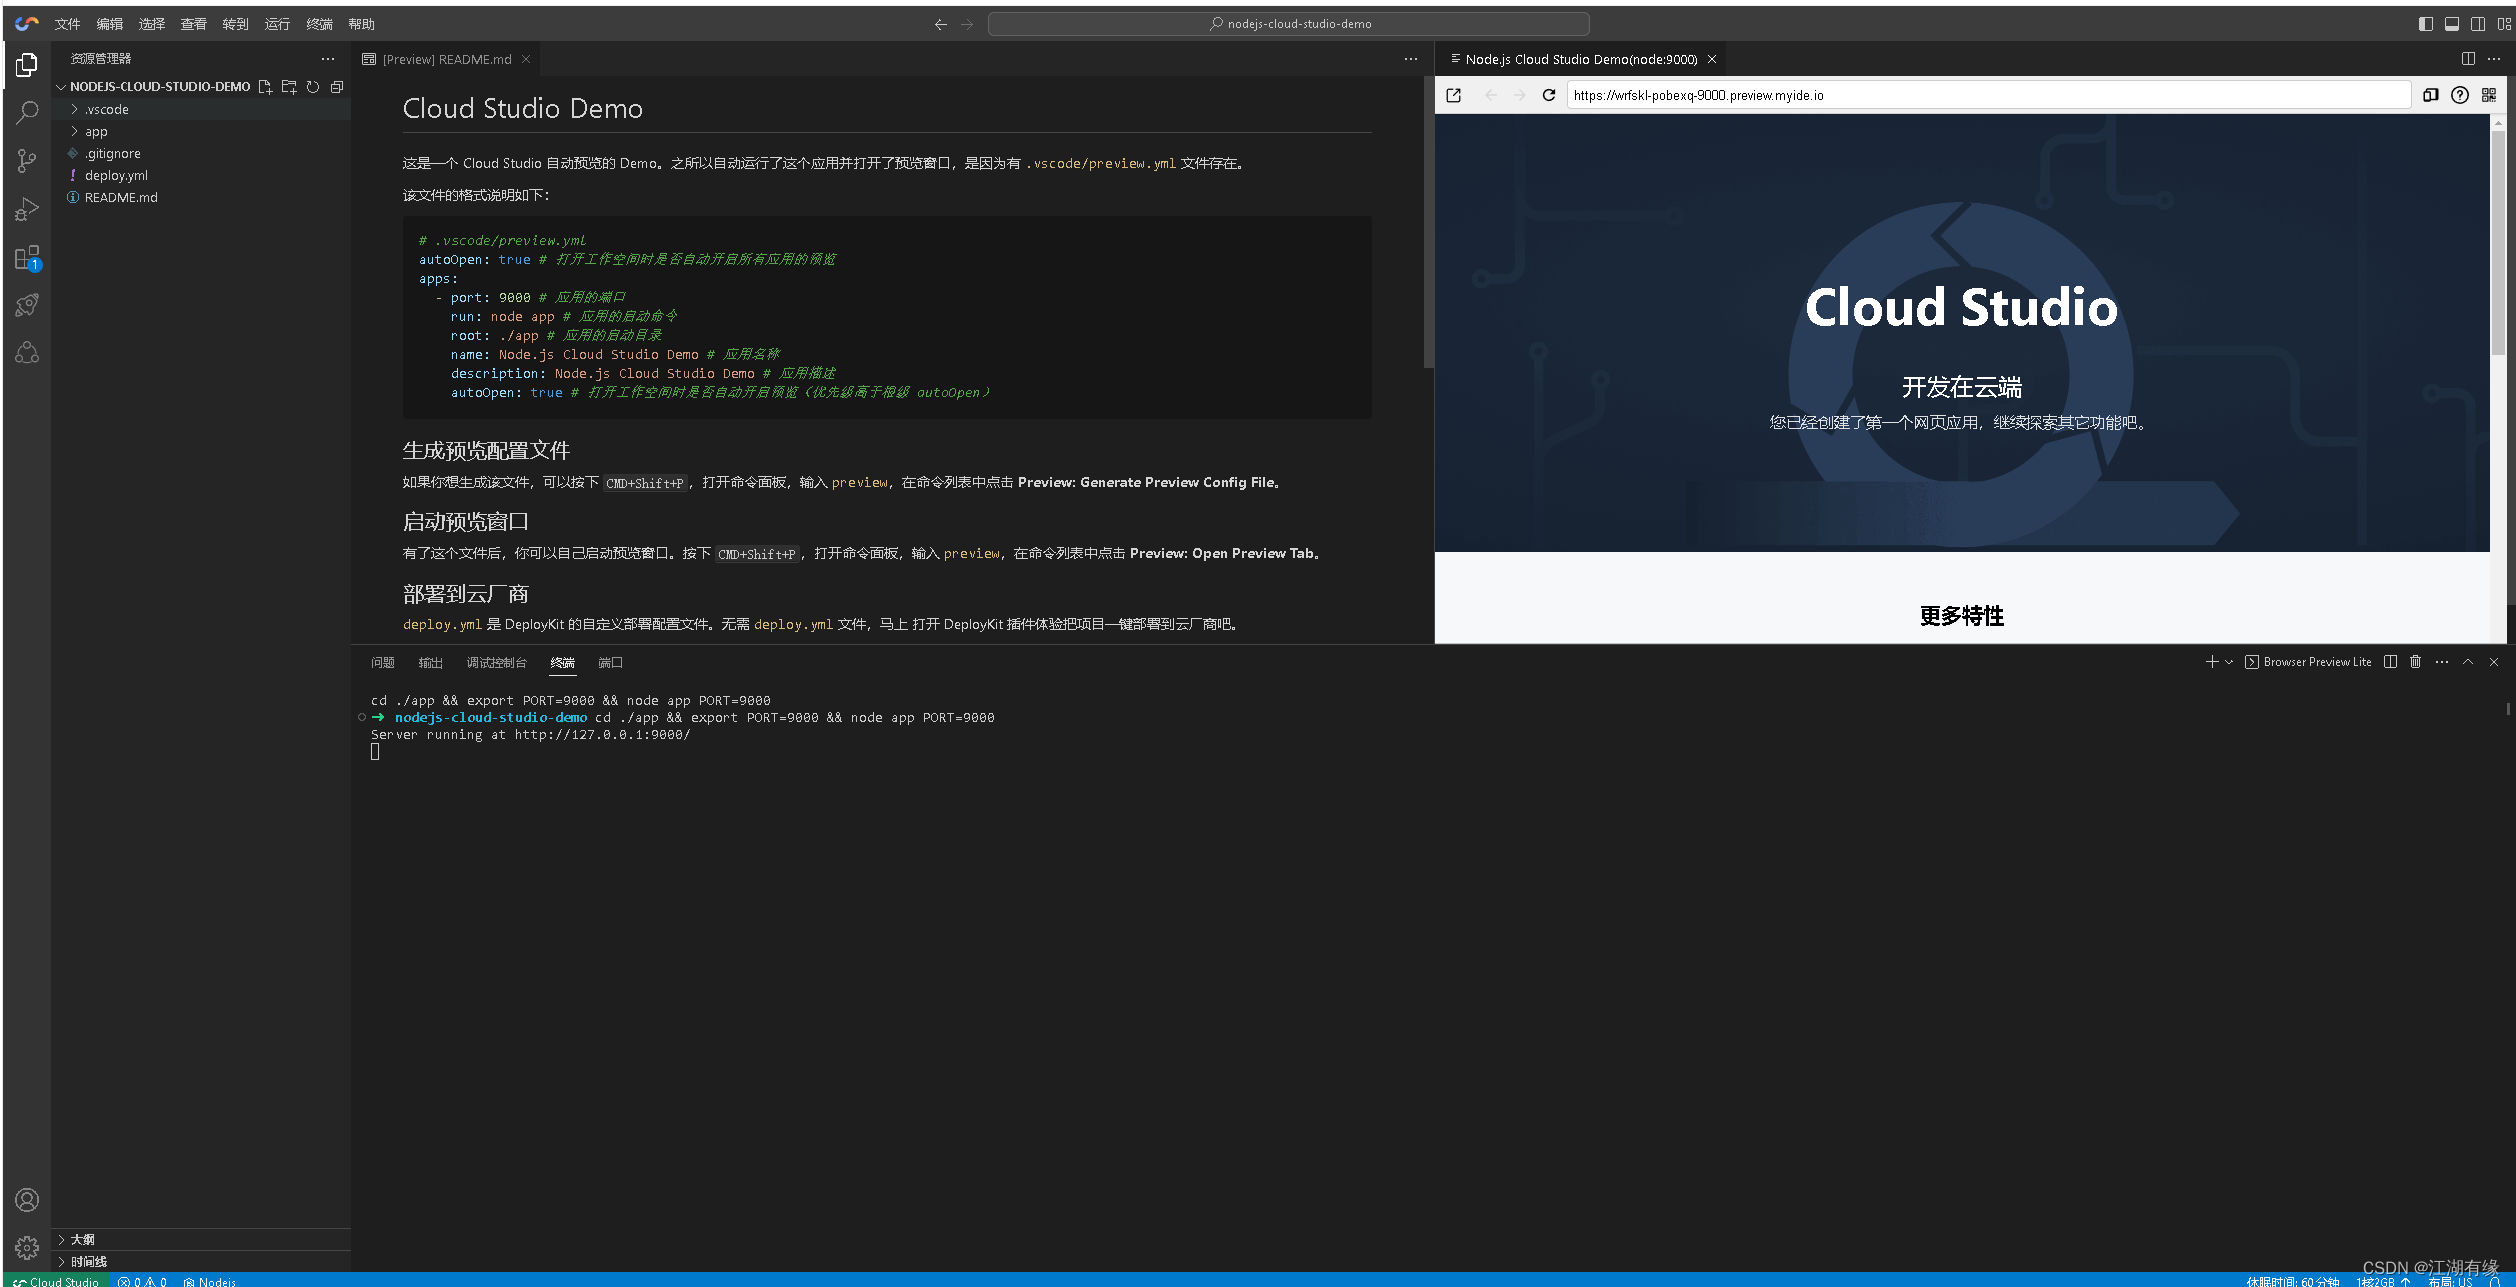2516x1287 pixels.
Task: Open the Search sidebar icon
Action: pos(27,112)
